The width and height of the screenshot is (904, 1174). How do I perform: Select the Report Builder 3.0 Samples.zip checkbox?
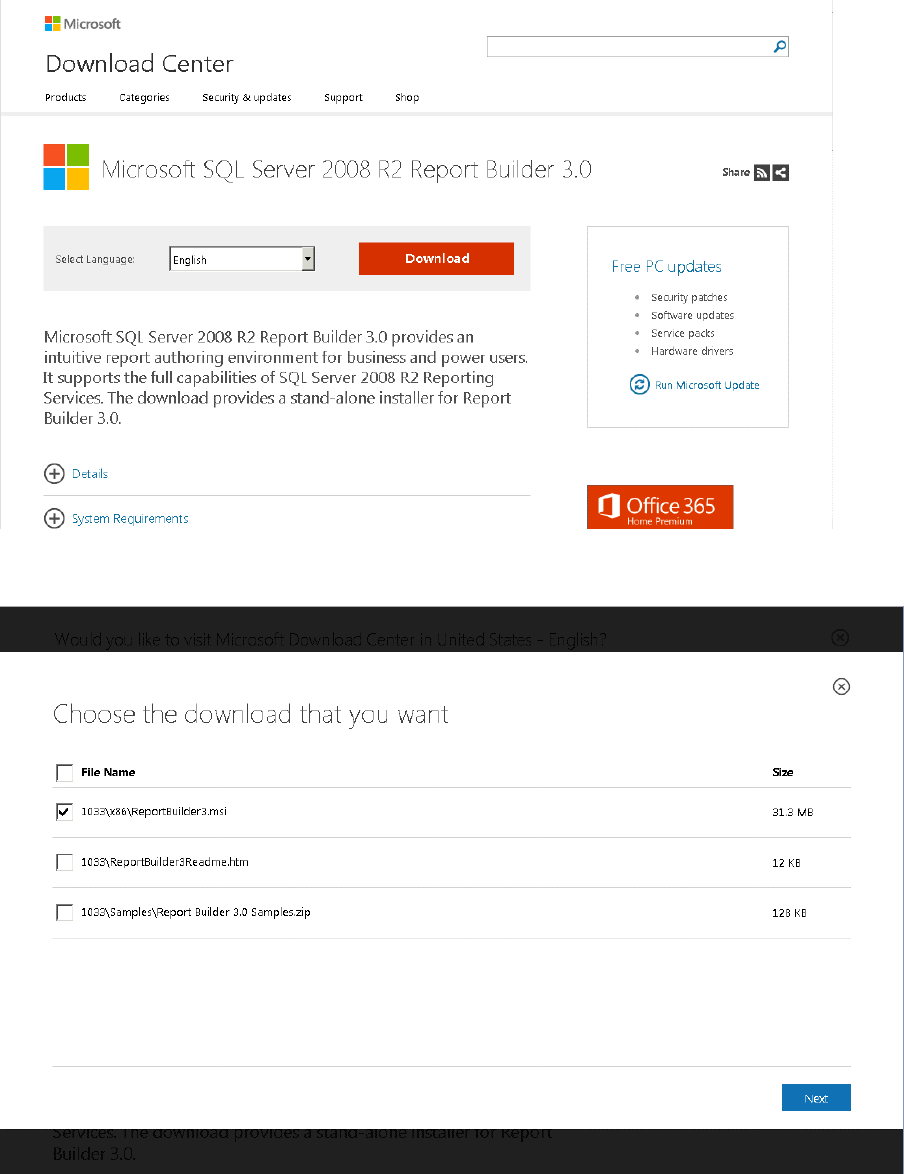(65, 912)
